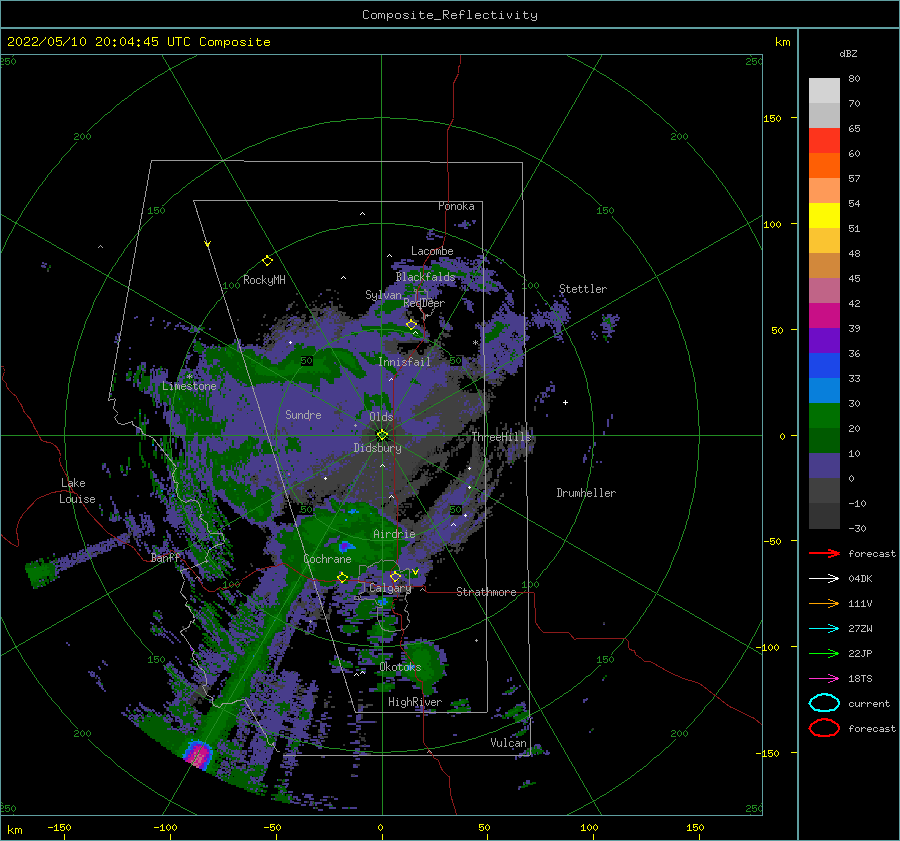Click the asterisk marker above Limestone
This screenshot has width=900, height=841.
pyautogui.click(x=189, y=377)
